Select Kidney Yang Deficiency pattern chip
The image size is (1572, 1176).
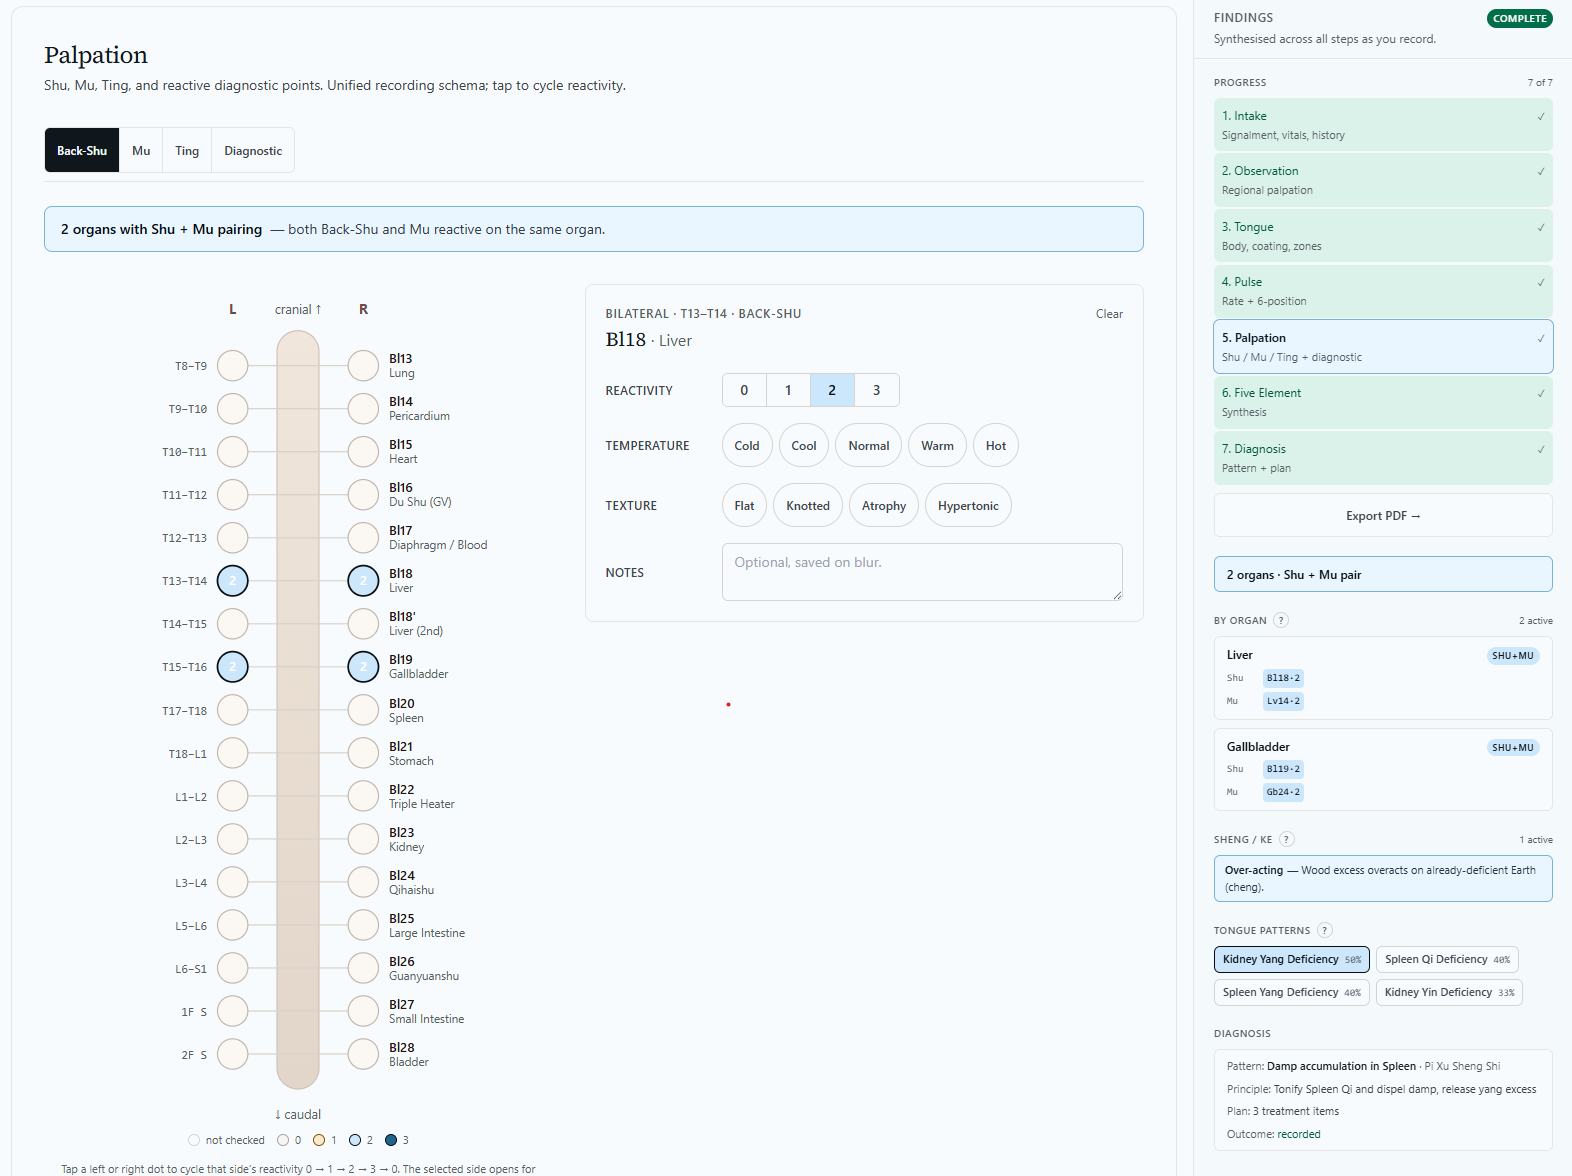(x=1292, y=959)
